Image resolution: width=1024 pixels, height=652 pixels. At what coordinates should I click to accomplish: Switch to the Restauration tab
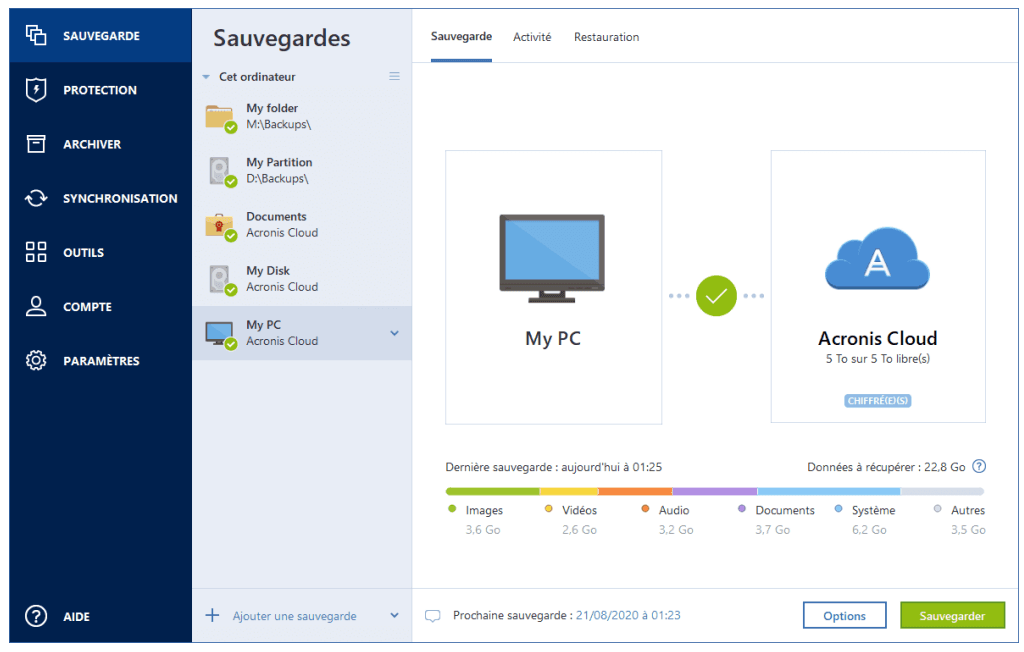tap(606, 37)
